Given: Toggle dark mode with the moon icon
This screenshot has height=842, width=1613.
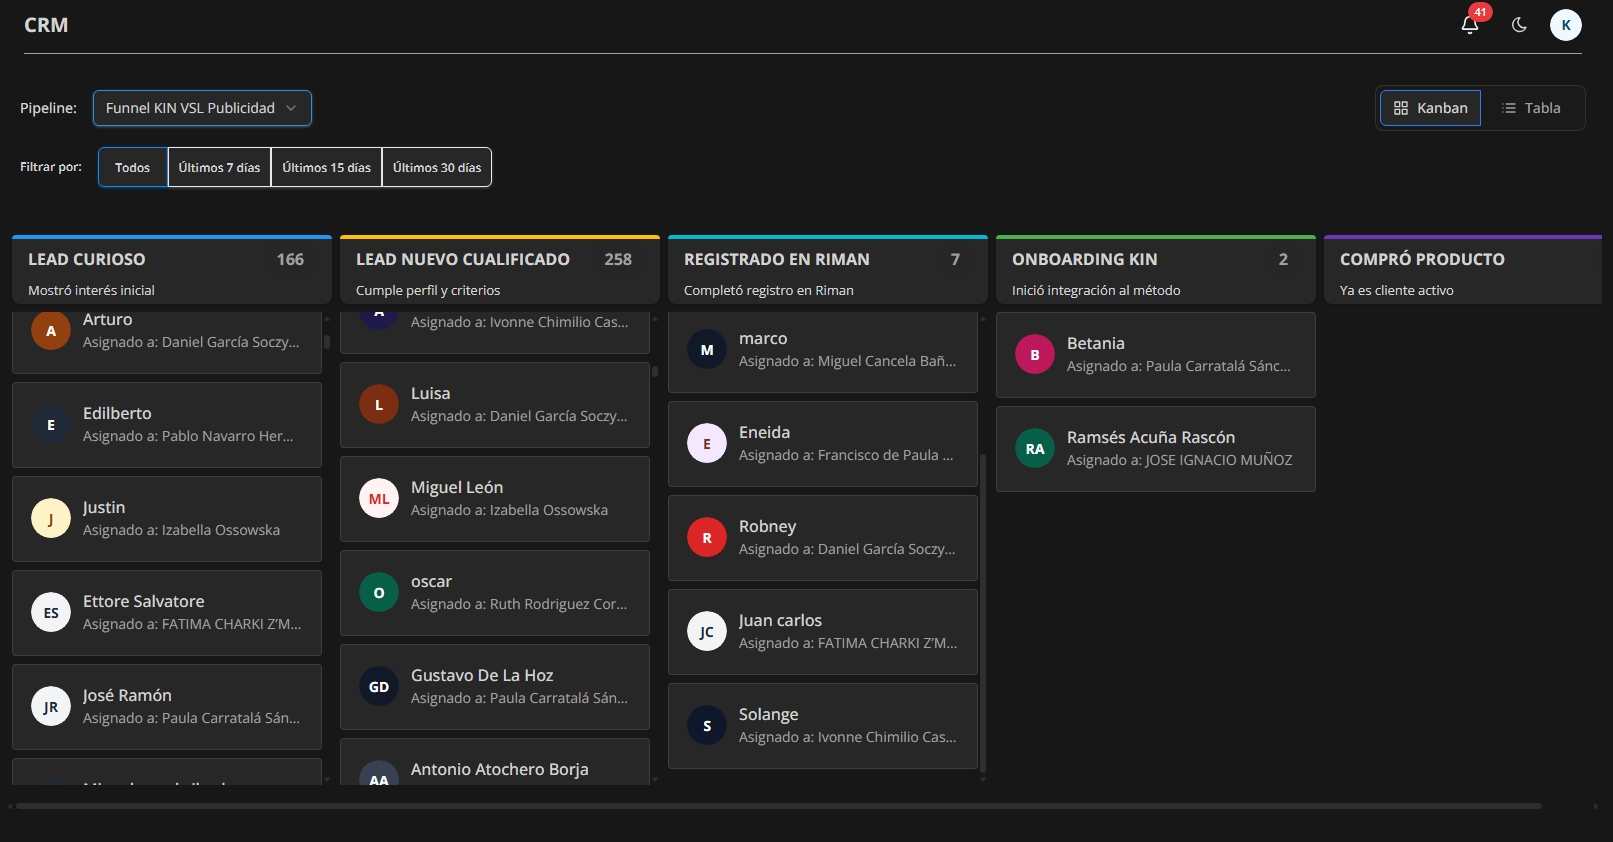Looking at the screenshot, I should (x=1519, y=25).
